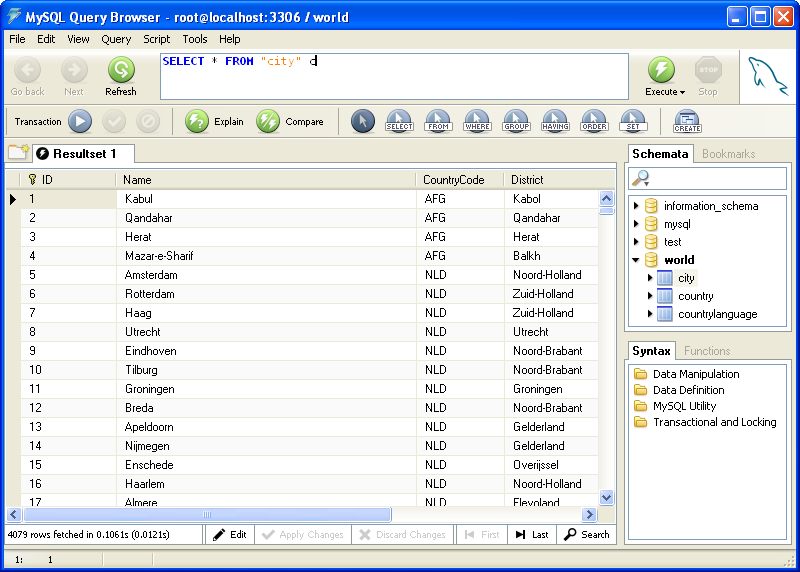800x572 pixels.
Task: Click the CREATE table tool icon
Action: [687, 122]
